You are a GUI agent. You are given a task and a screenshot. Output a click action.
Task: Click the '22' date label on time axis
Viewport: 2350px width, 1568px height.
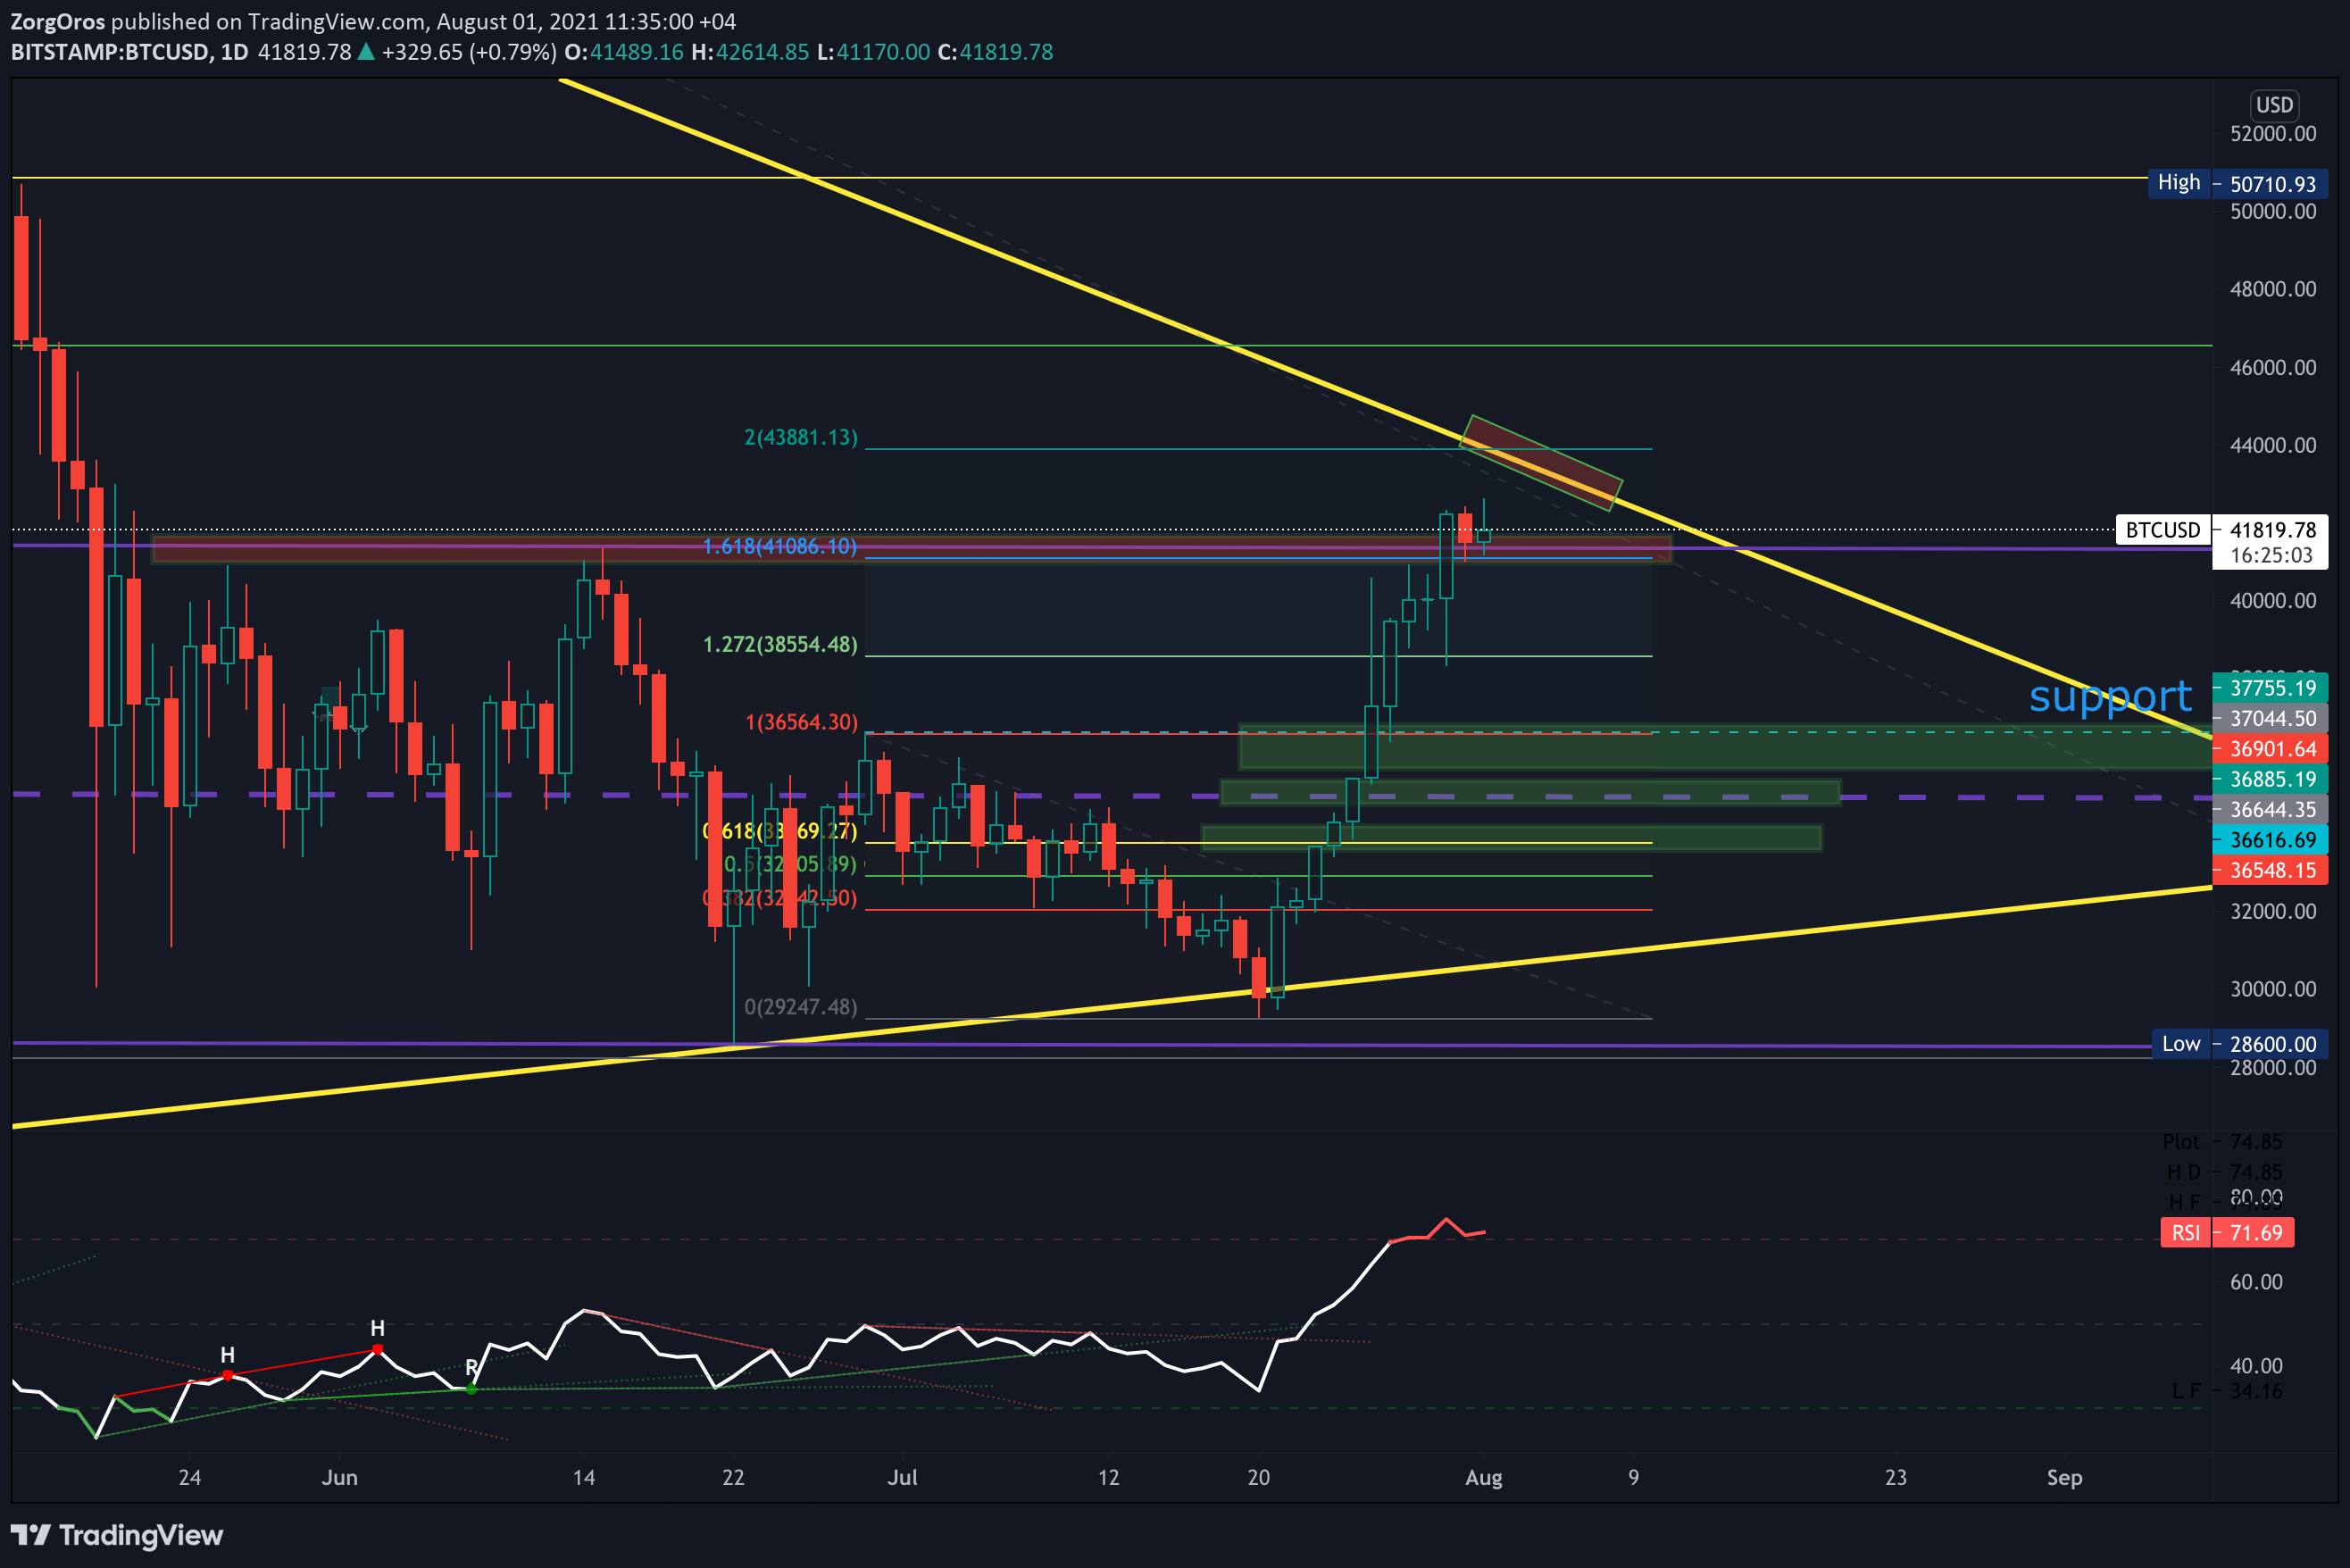pyautogui.click(x=733, y=1478)
